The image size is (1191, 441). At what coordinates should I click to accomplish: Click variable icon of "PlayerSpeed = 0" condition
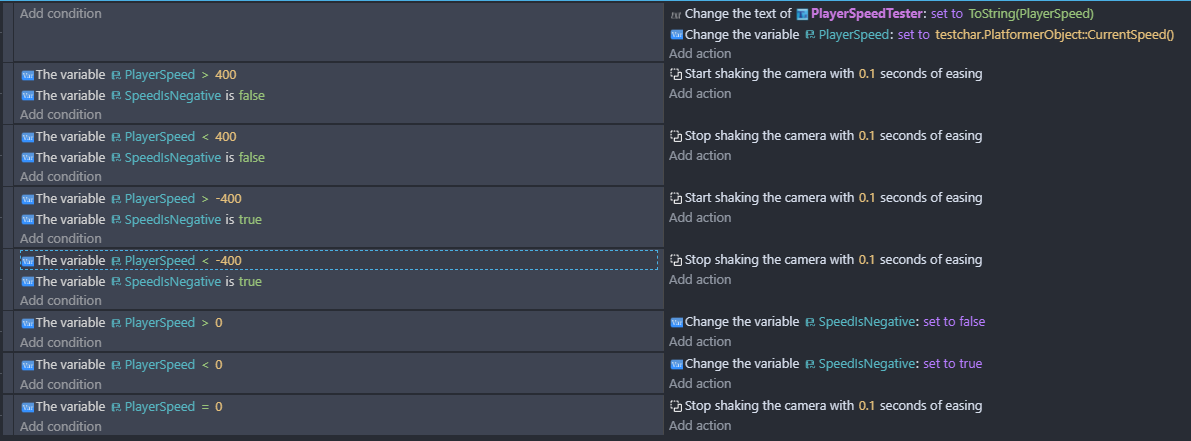27,407
